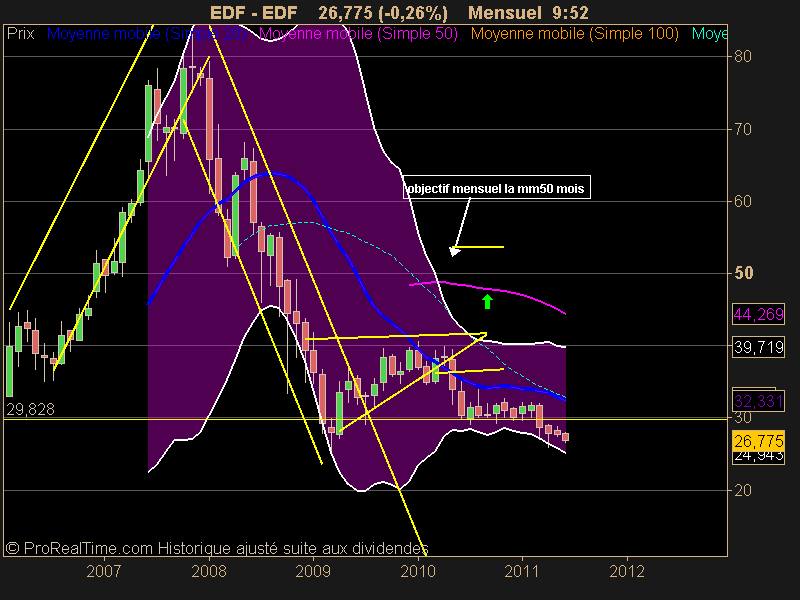Click the green up arrow marker
Viewport: 800px width, 600px height.
pyautogui.click(x=487, y=302)
